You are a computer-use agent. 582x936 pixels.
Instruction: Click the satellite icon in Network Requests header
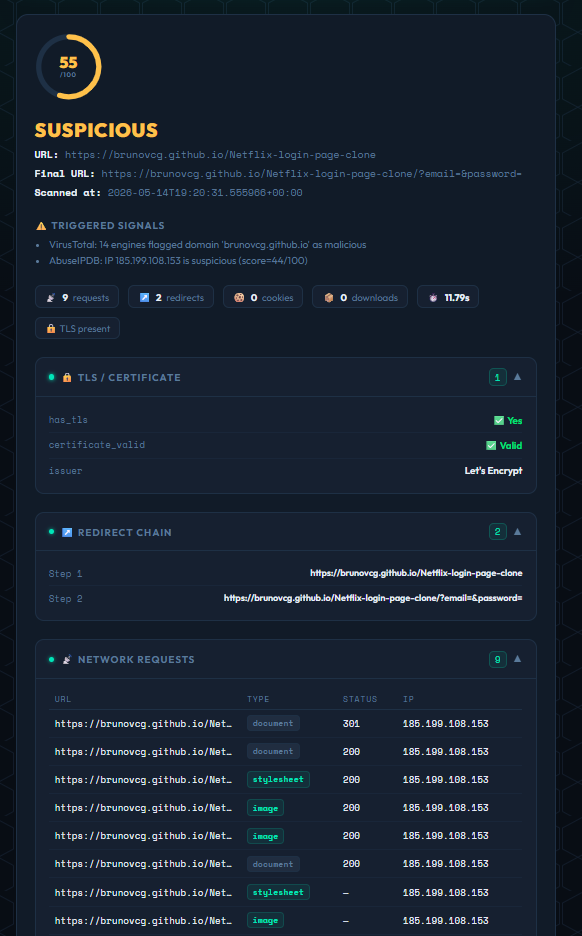67,659
